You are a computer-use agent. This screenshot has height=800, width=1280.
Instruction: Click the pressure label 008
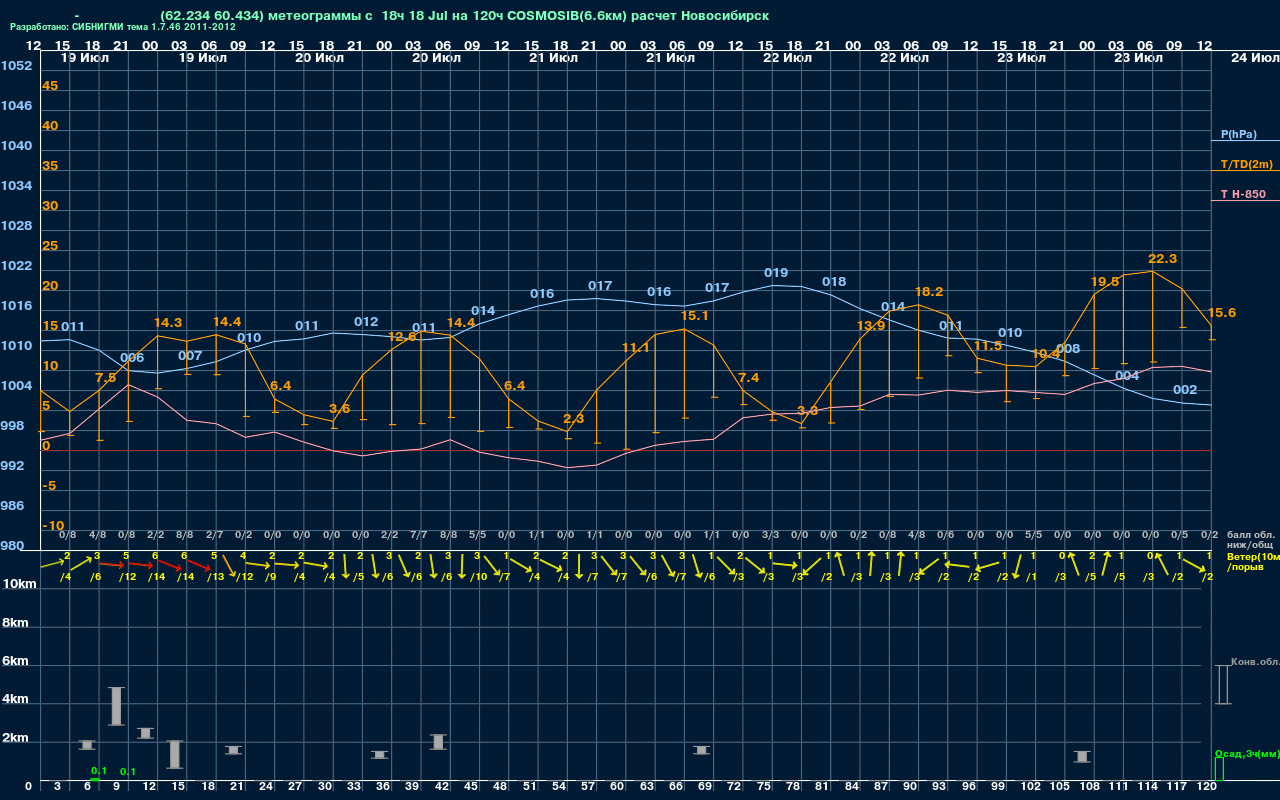[1068, 349]
